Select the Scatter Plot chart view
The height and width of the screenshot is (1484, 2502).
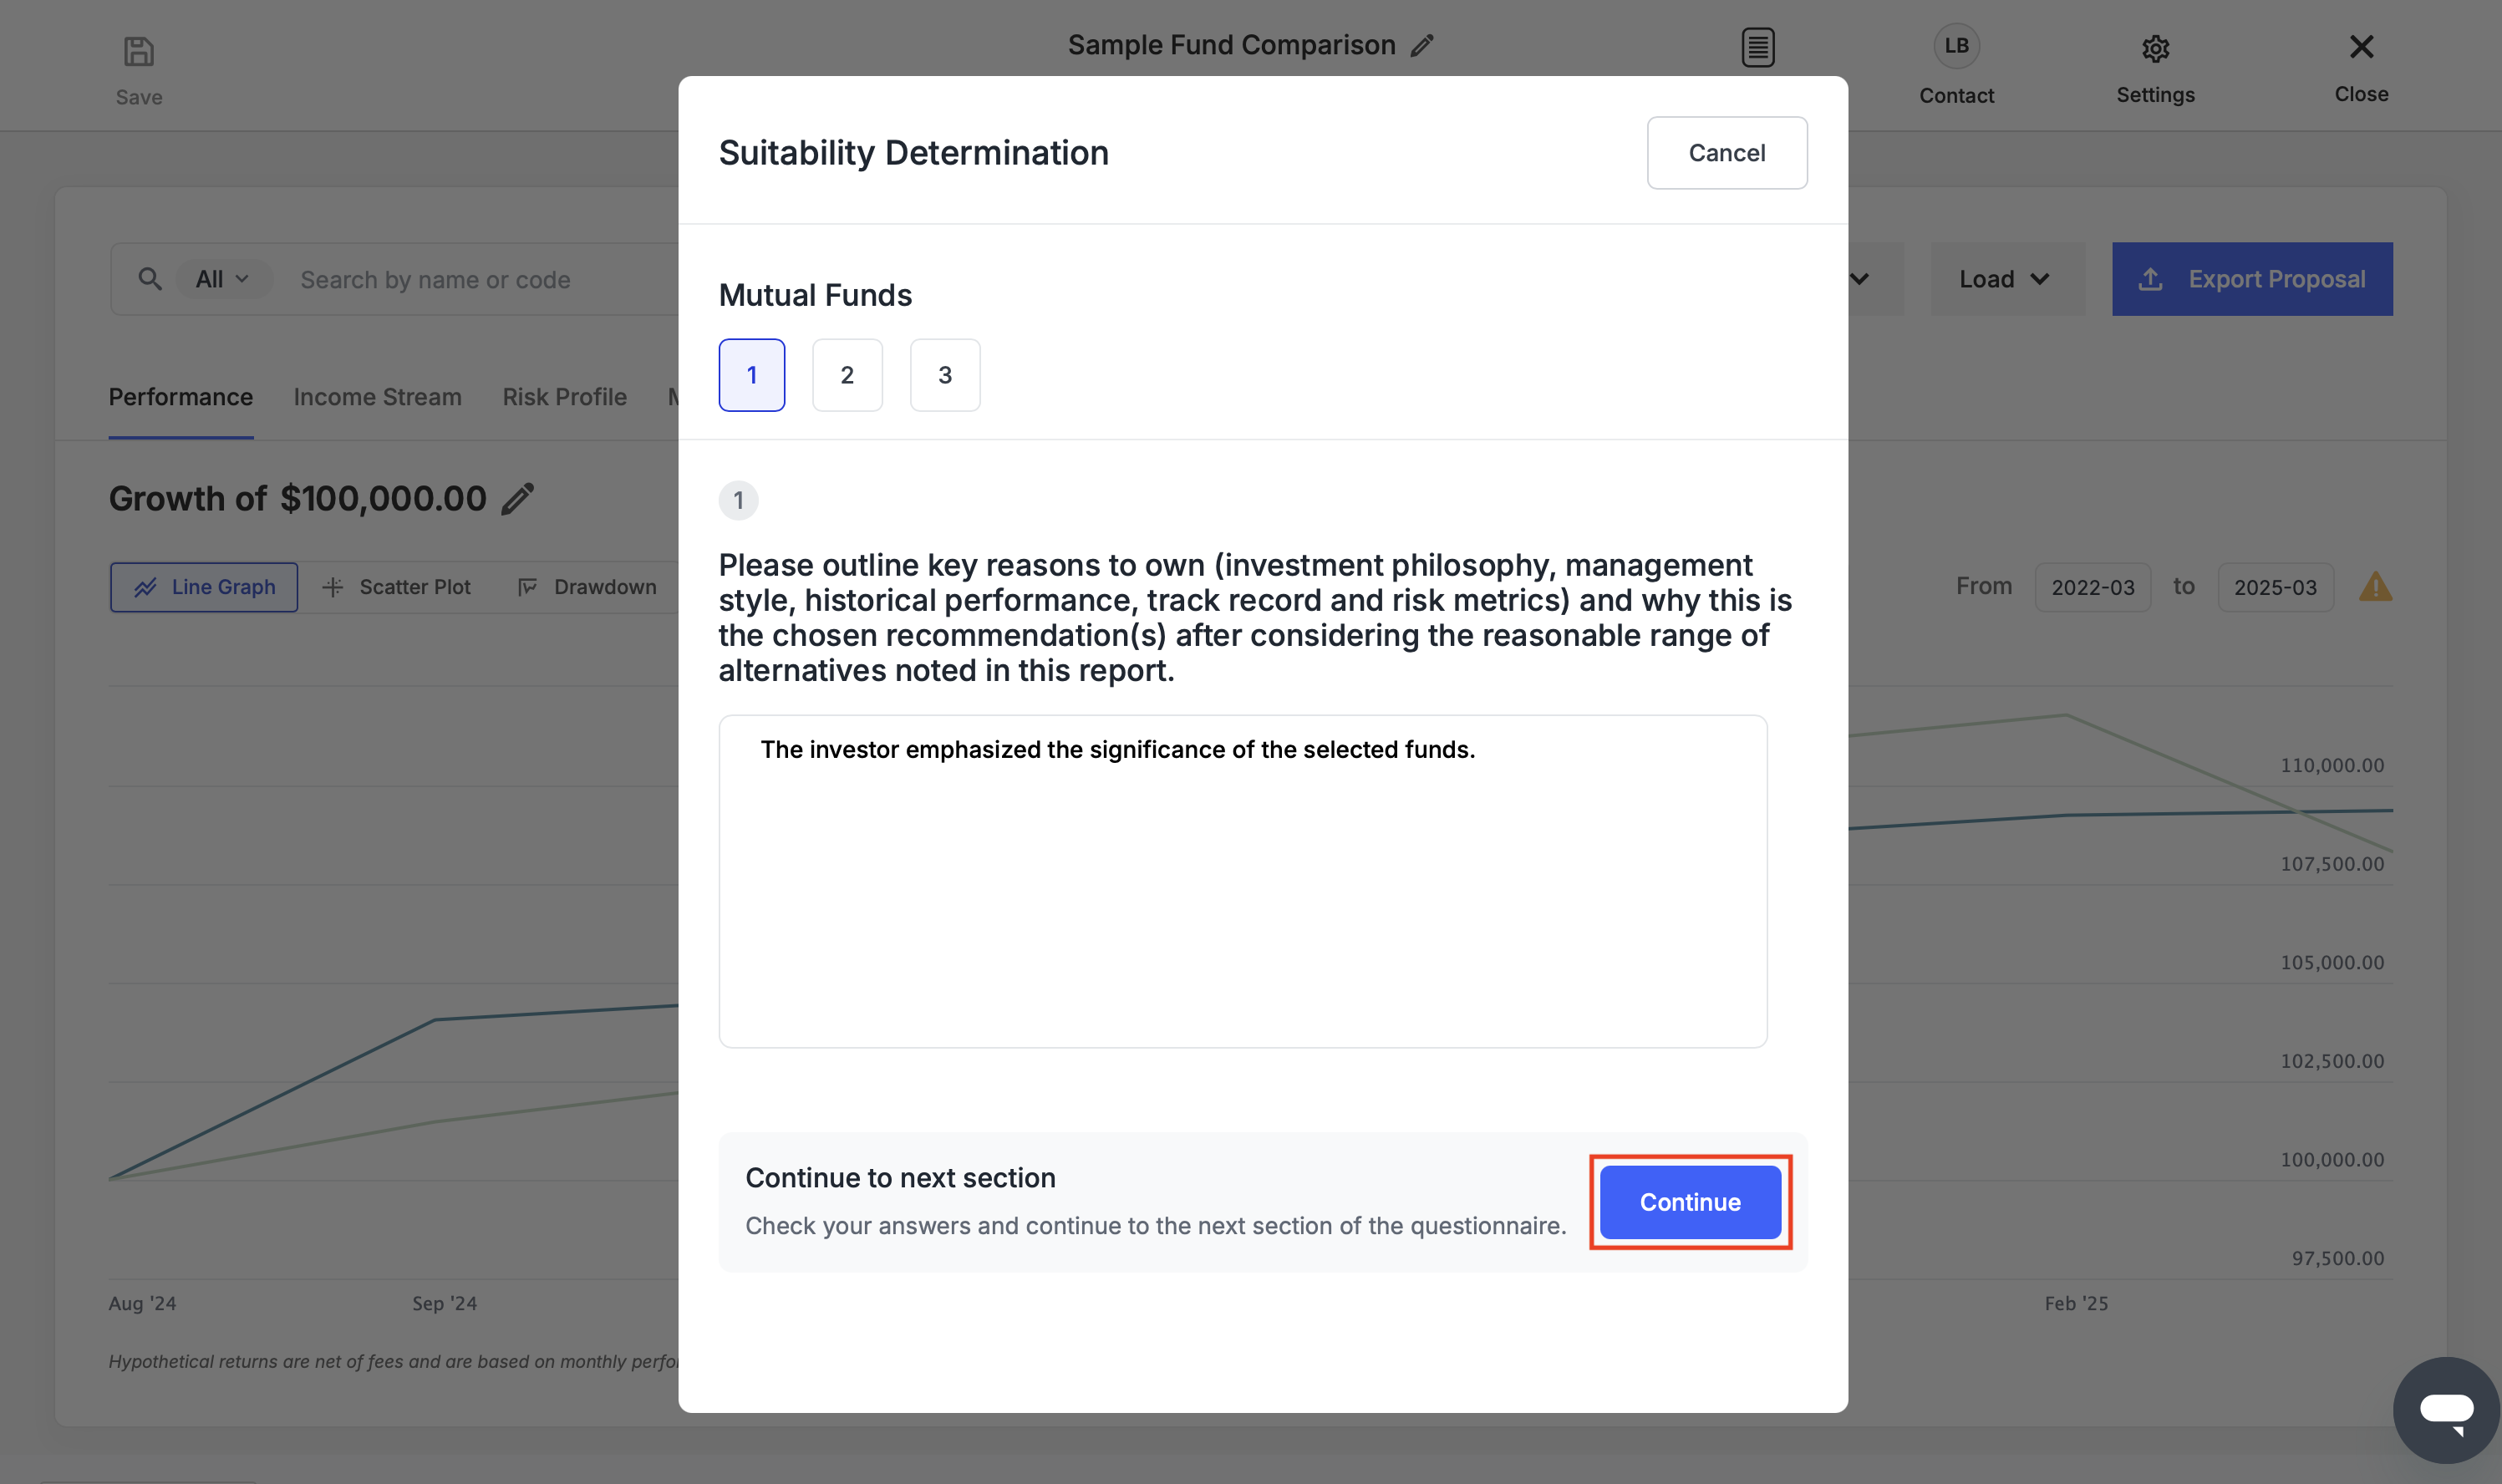[x=396, y=587]
